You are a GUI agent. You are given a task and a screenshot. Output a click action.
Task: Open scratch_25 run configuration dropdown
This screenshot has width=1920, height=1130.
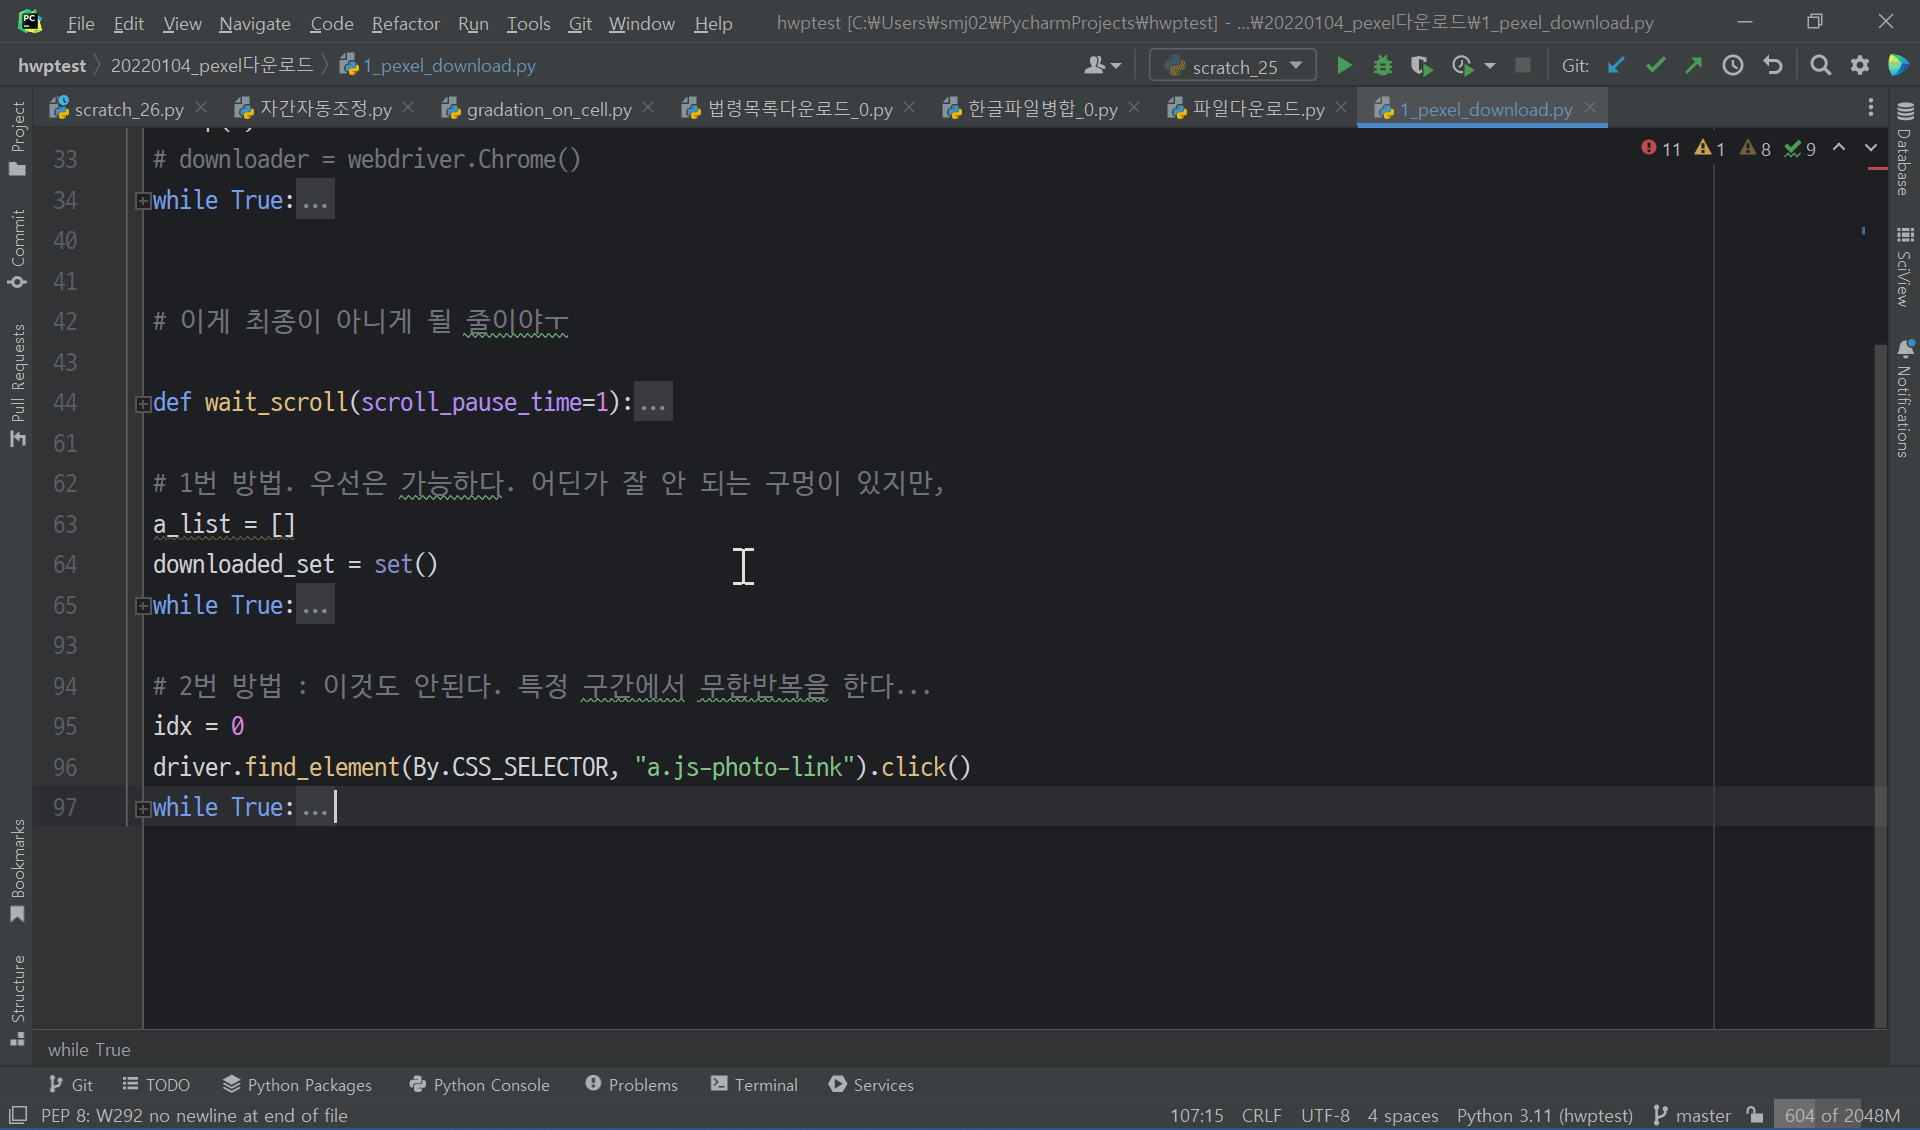click(x=1234, y=66)
